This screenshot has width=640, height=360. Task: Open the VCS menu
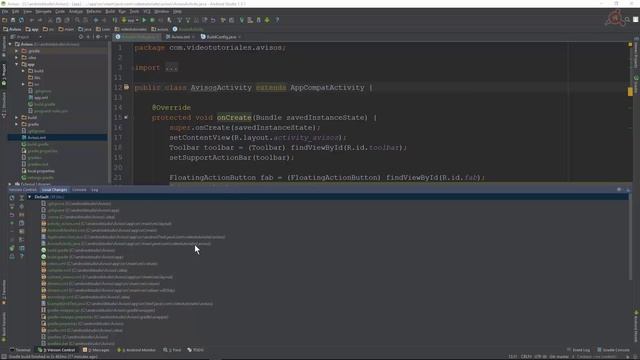147,11
